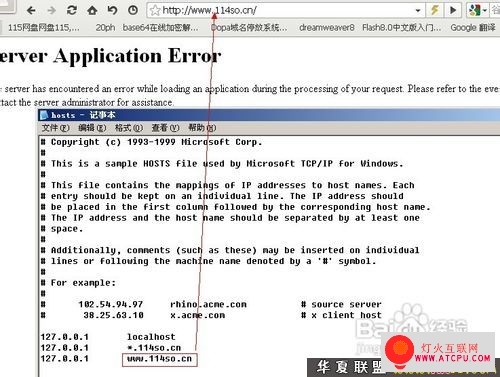Click the bookmark star in address bar
The image size is (500, 377).
tap(155, 11)
